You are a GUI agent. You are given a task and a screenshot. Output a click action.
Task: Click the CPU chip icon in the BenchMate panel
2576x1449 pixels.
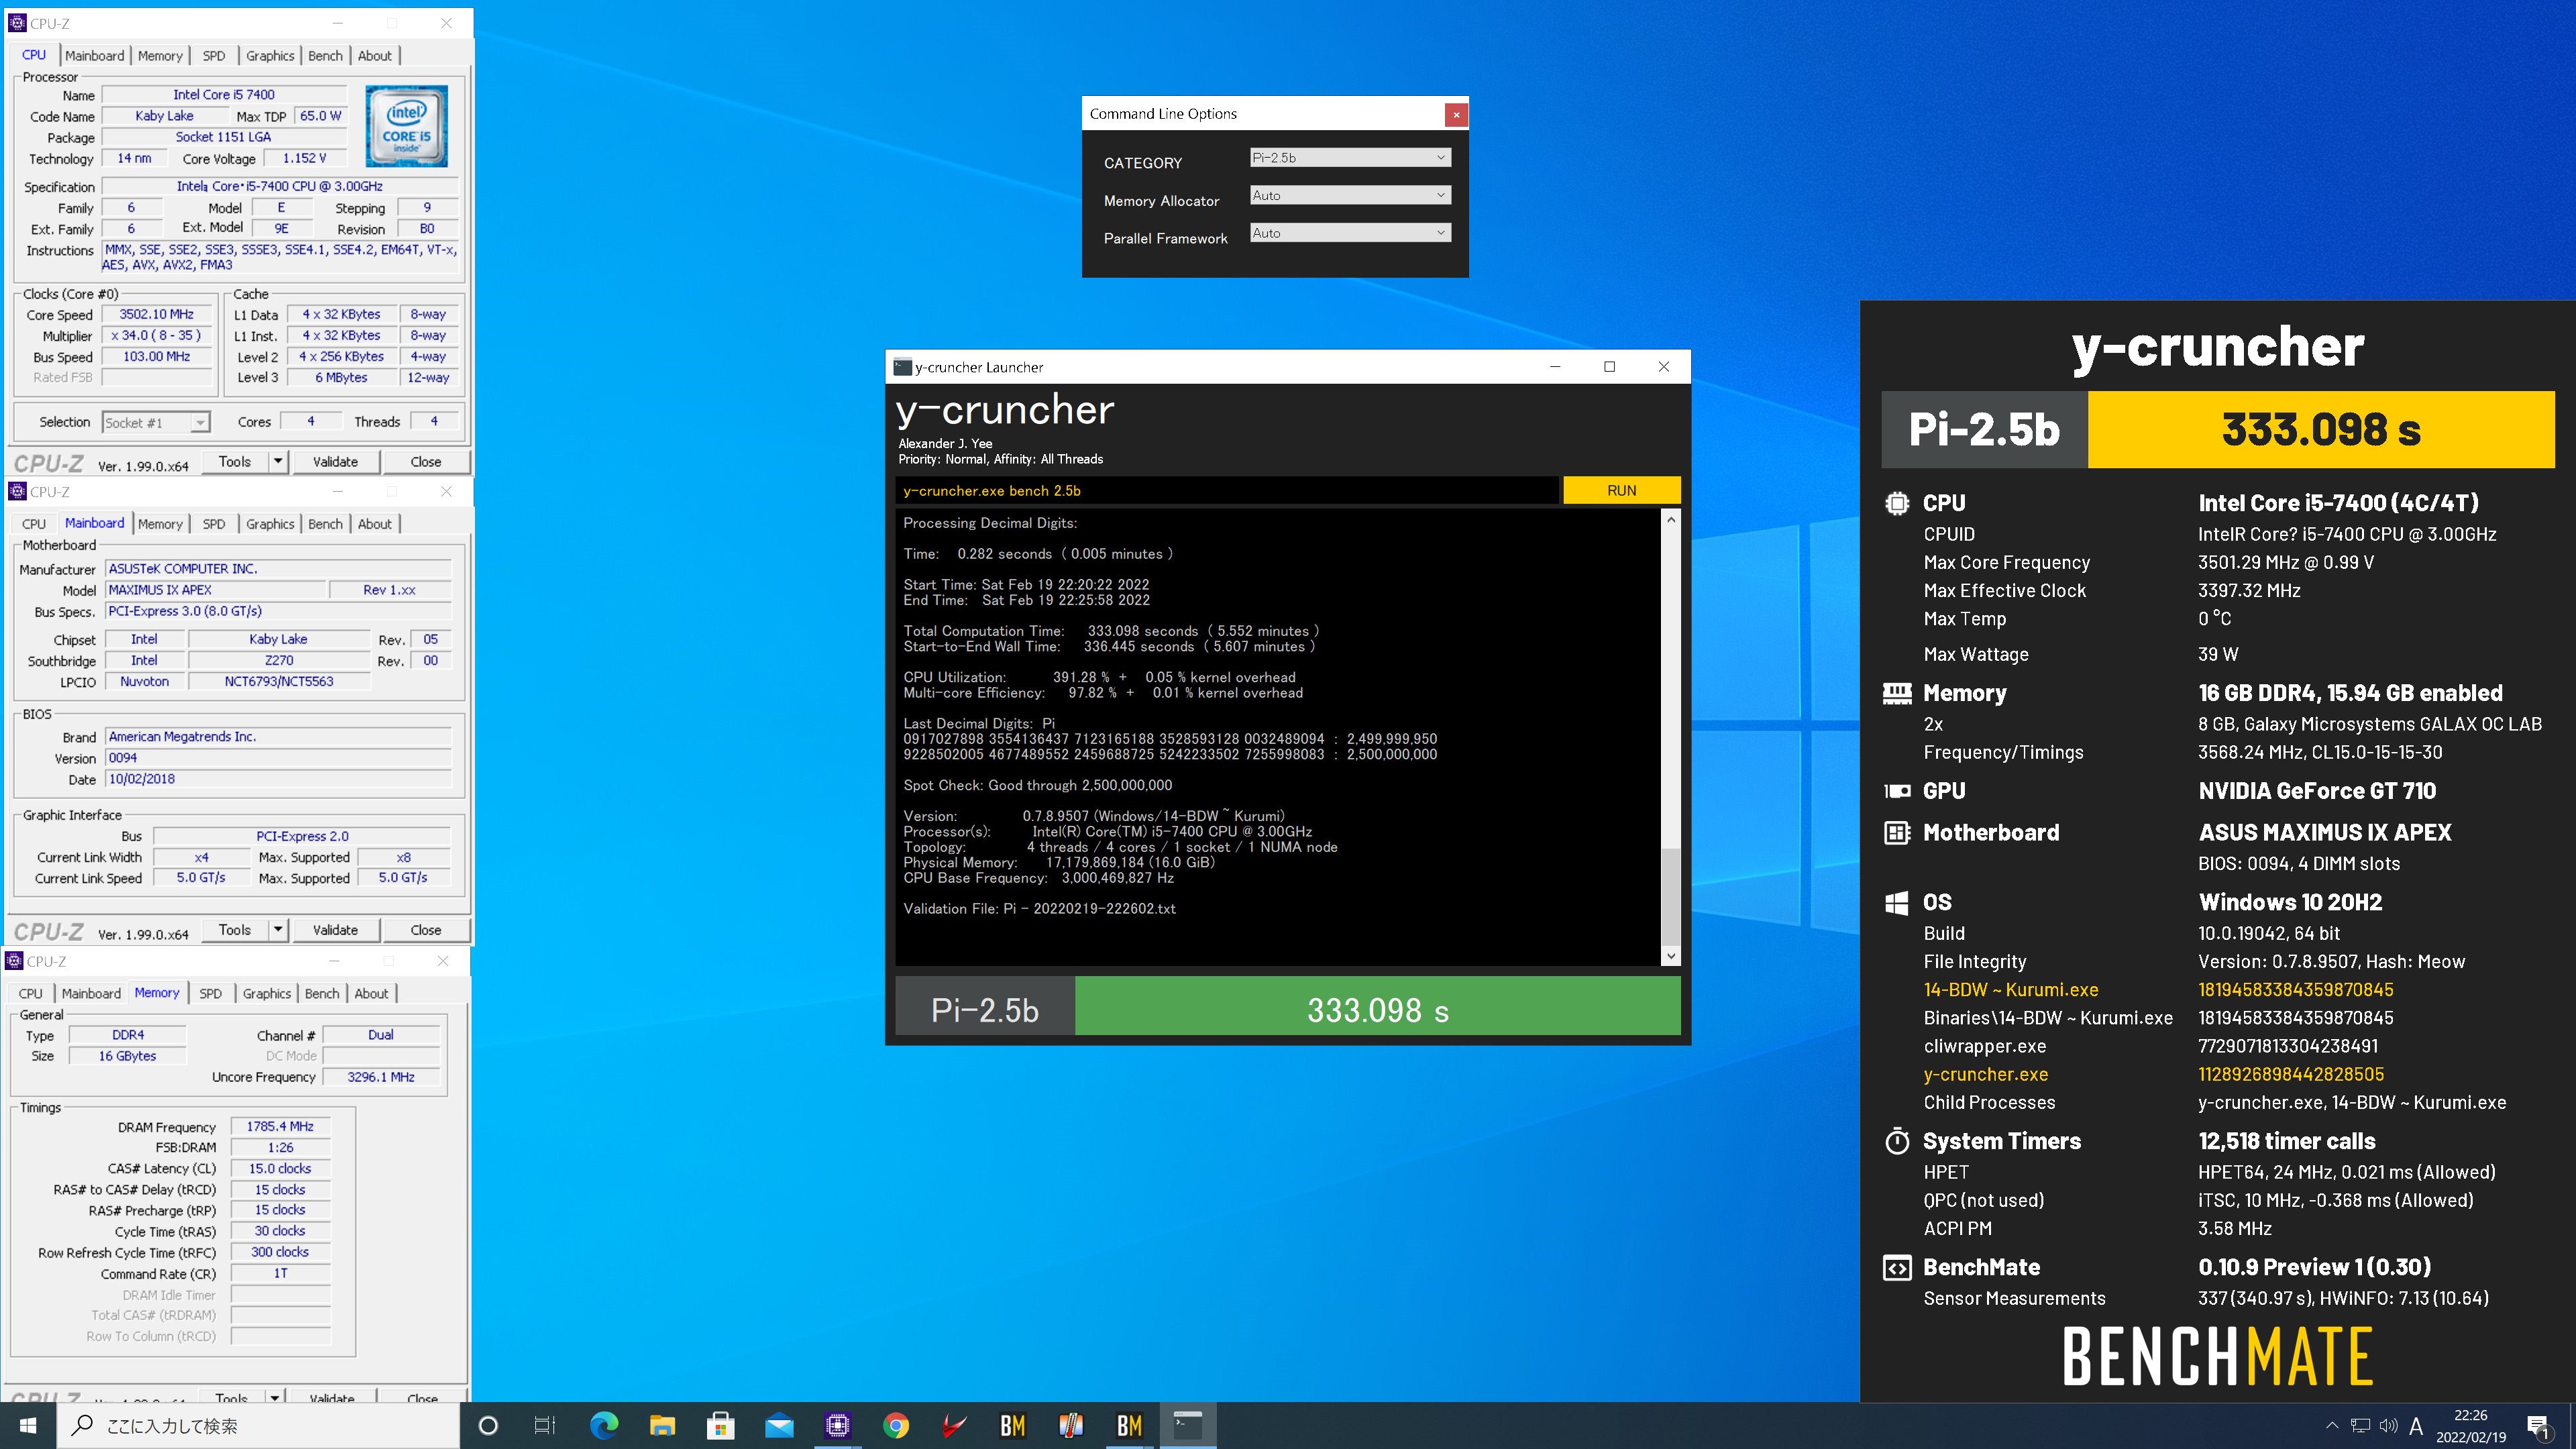[1896, 503]
